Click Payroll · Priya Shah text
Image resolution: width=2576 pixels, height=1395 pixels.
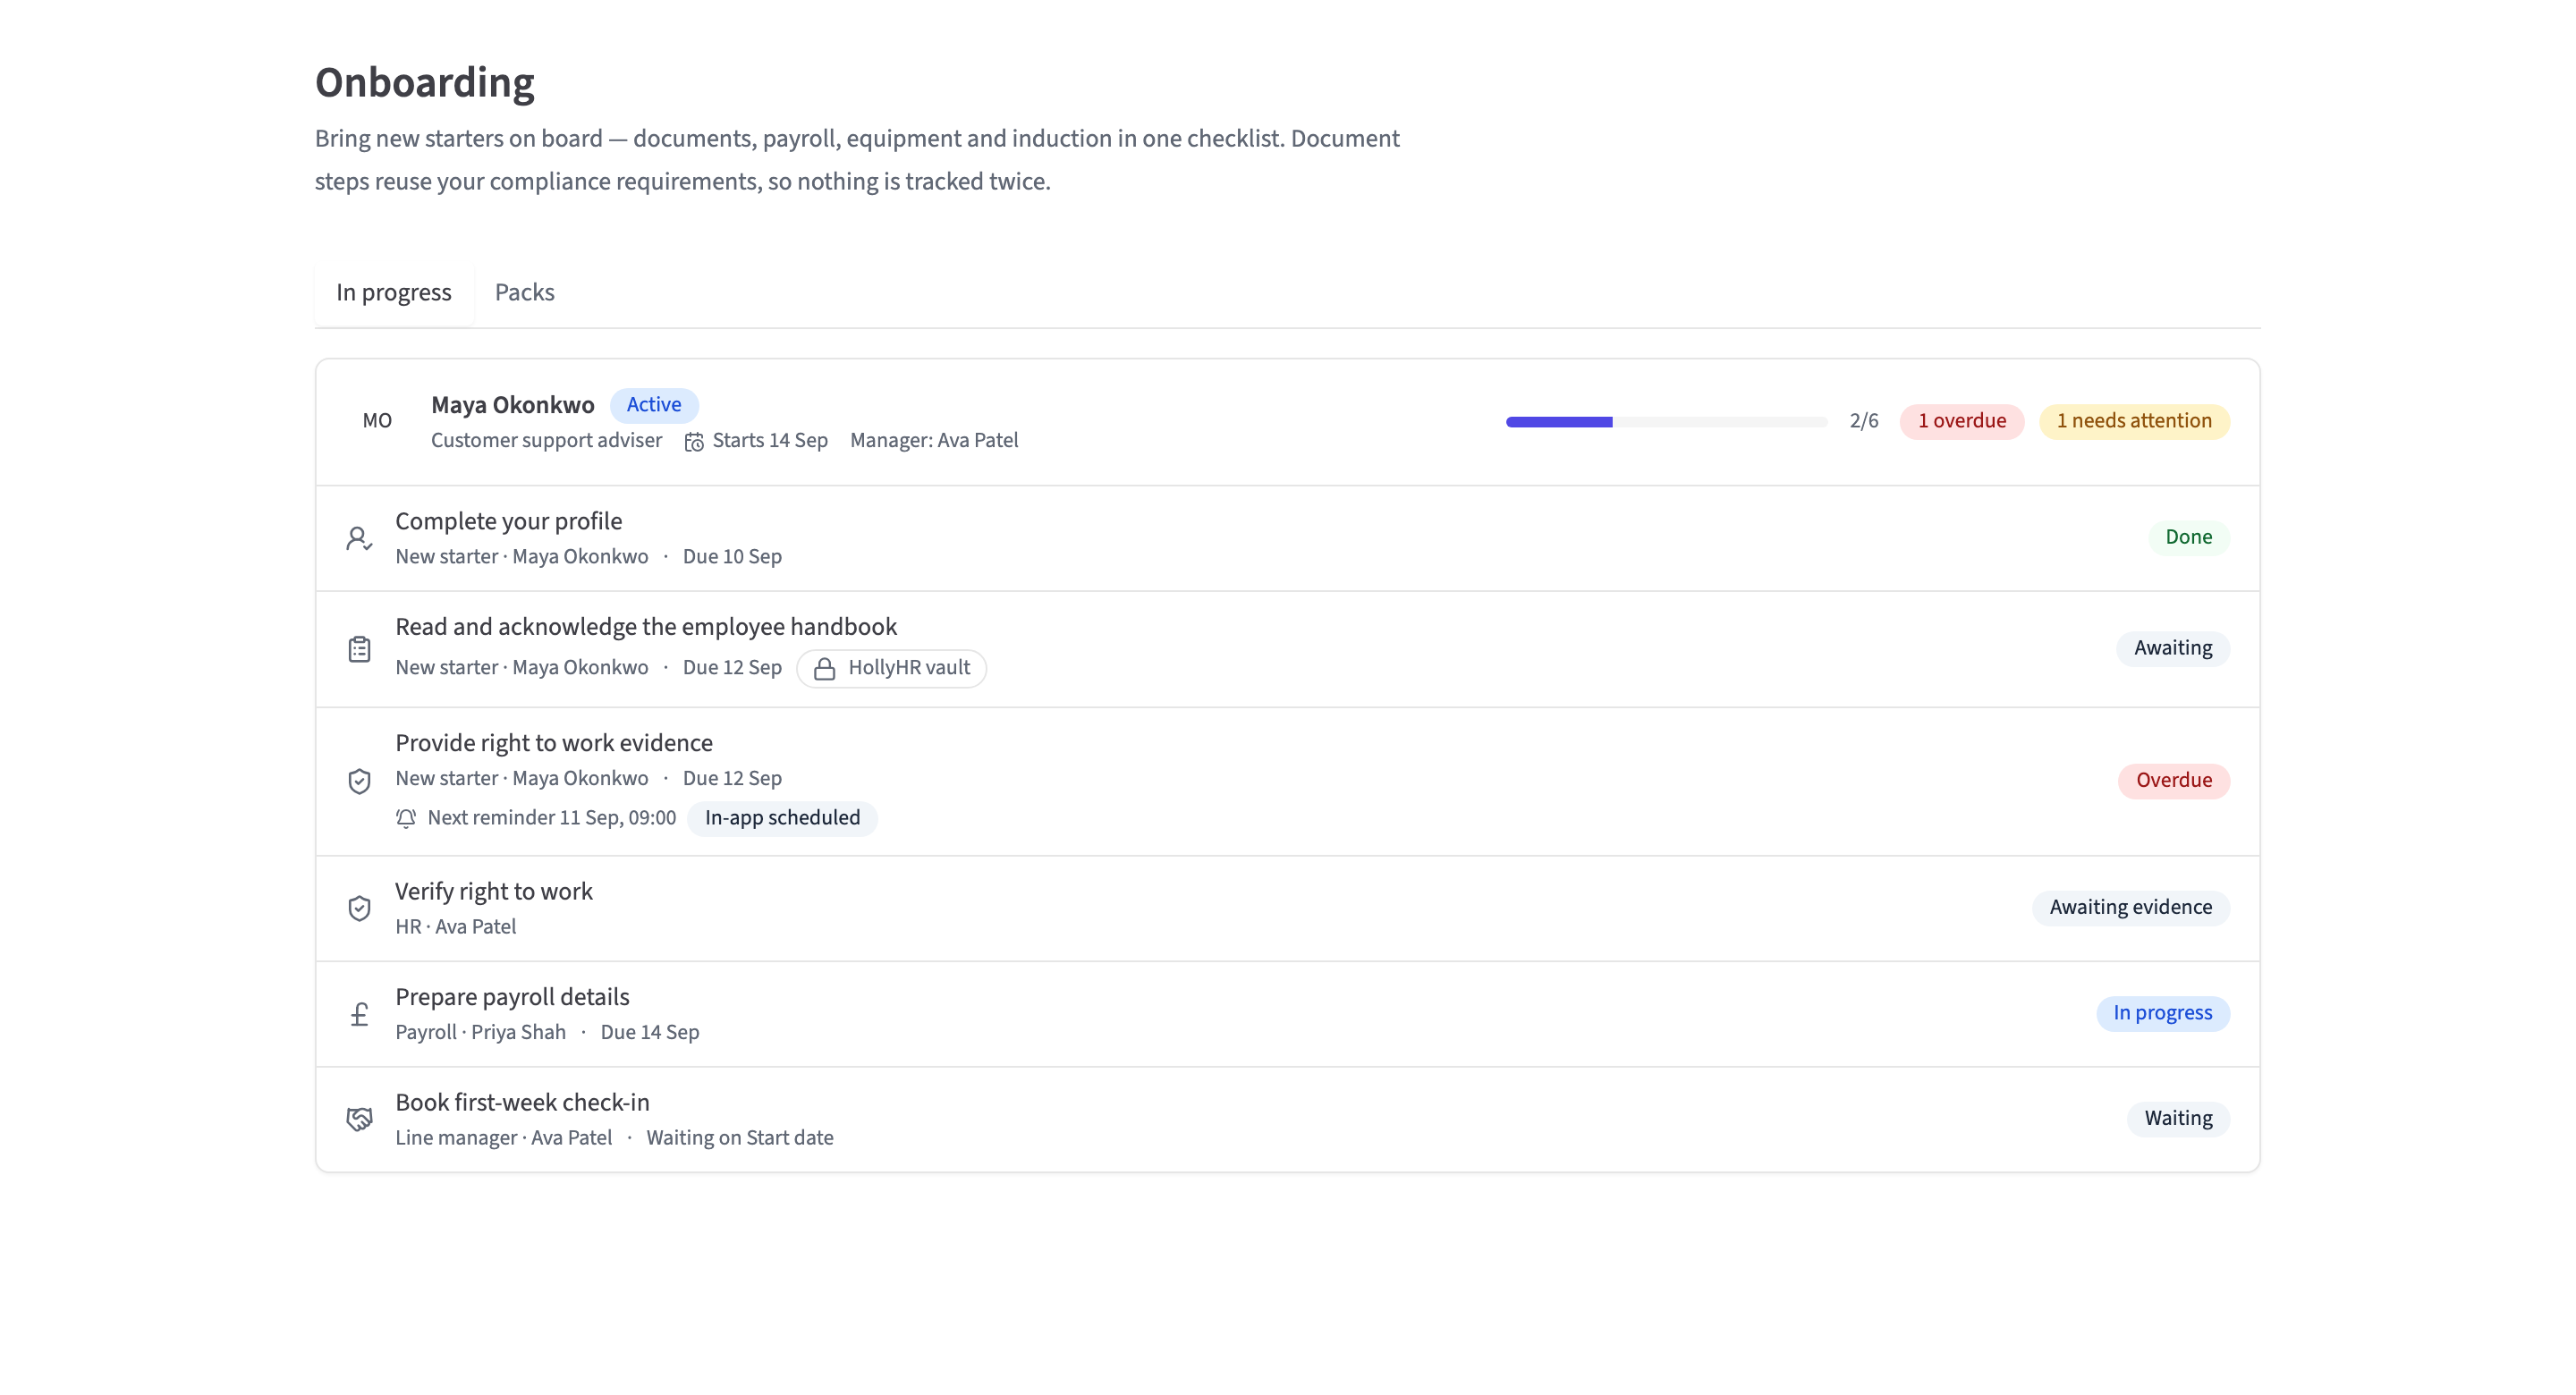(481, 1032)
